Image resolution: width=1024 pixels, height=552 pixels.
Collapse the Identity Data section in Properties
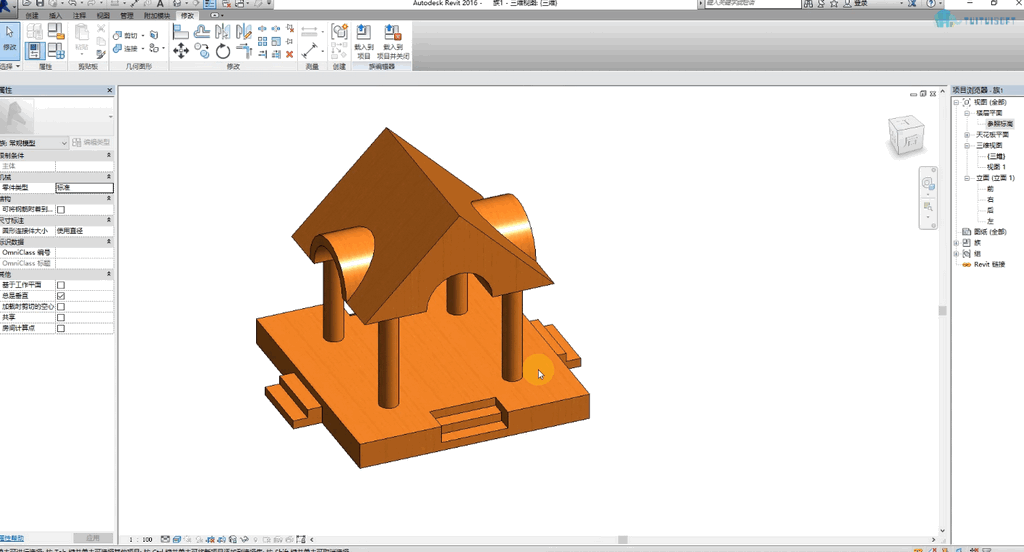pos(108,242)
